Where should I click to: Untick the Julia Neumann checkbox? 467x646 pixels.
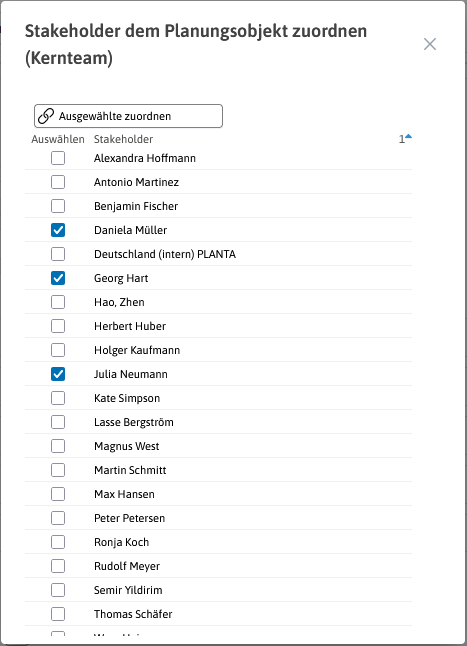(58, 374)
